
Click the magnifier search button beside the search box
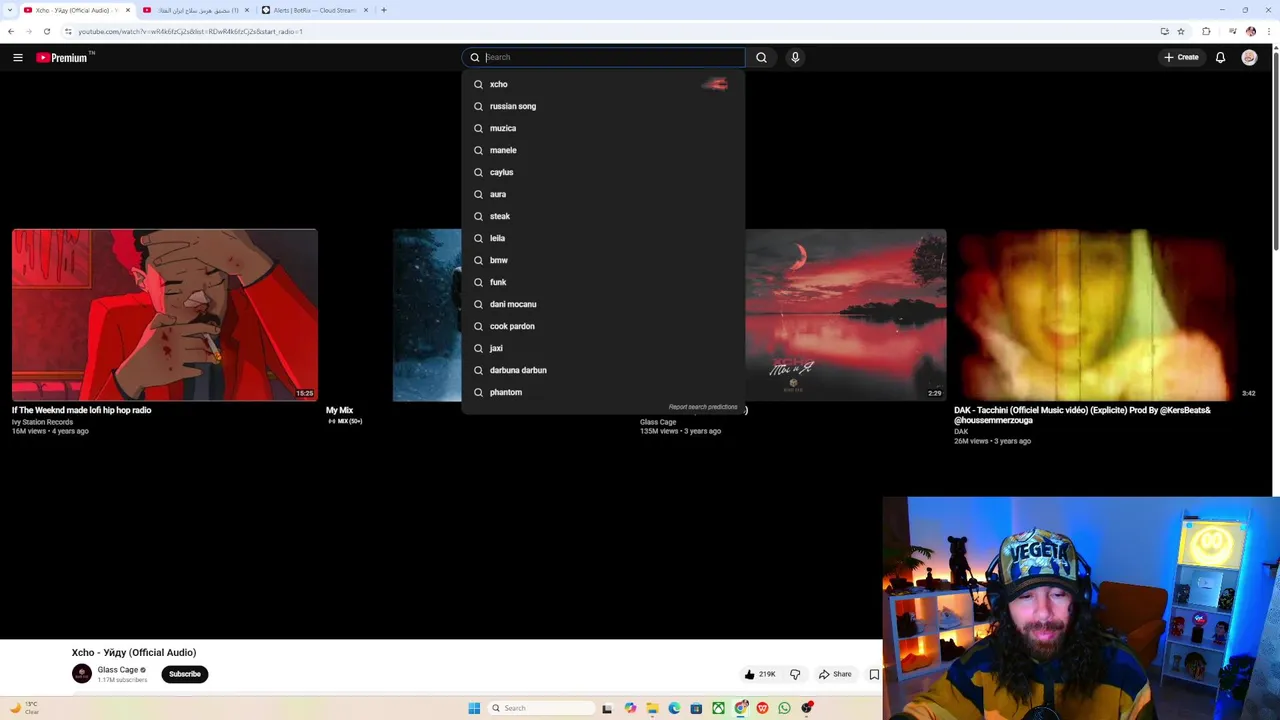click(x=761, y=57)
